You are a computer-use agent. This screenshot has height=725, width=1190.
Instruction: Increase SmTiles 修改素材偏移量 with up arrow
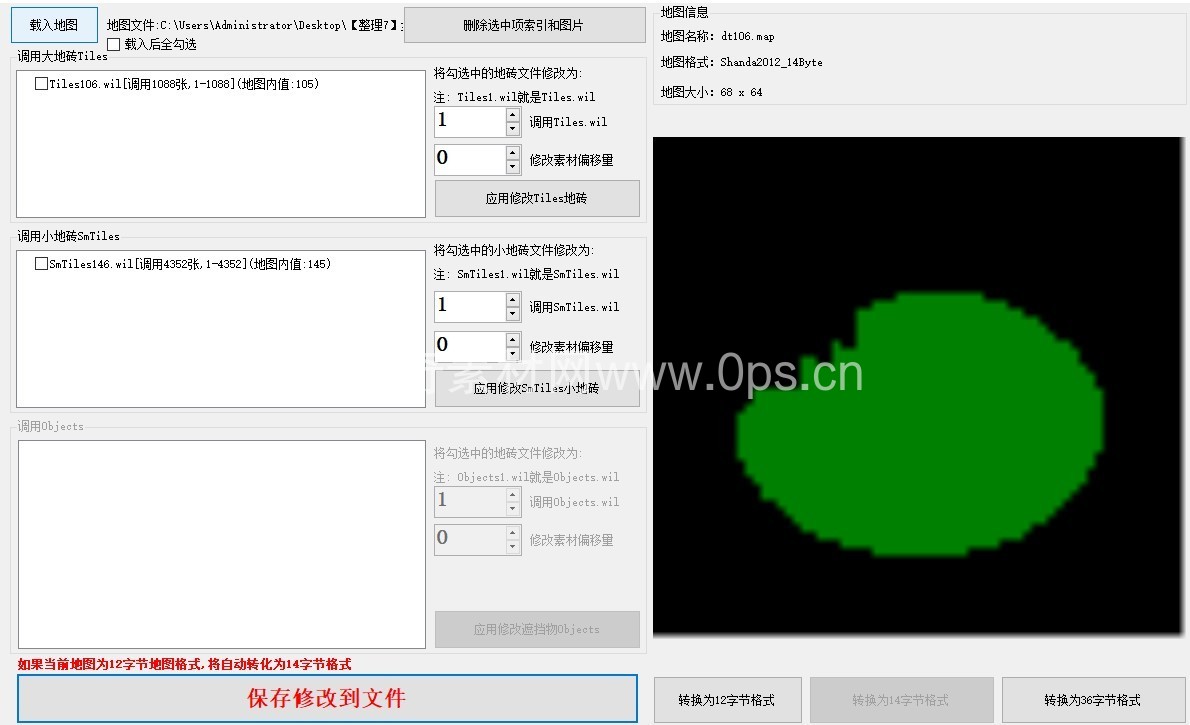(513, 339)
